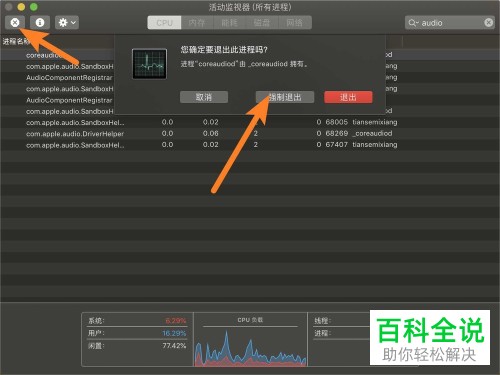The width and height of the screenshot is (500, 375).
Task: Click the yellow minimize window button
Action: pyautogui.click(x=21, y=7)
